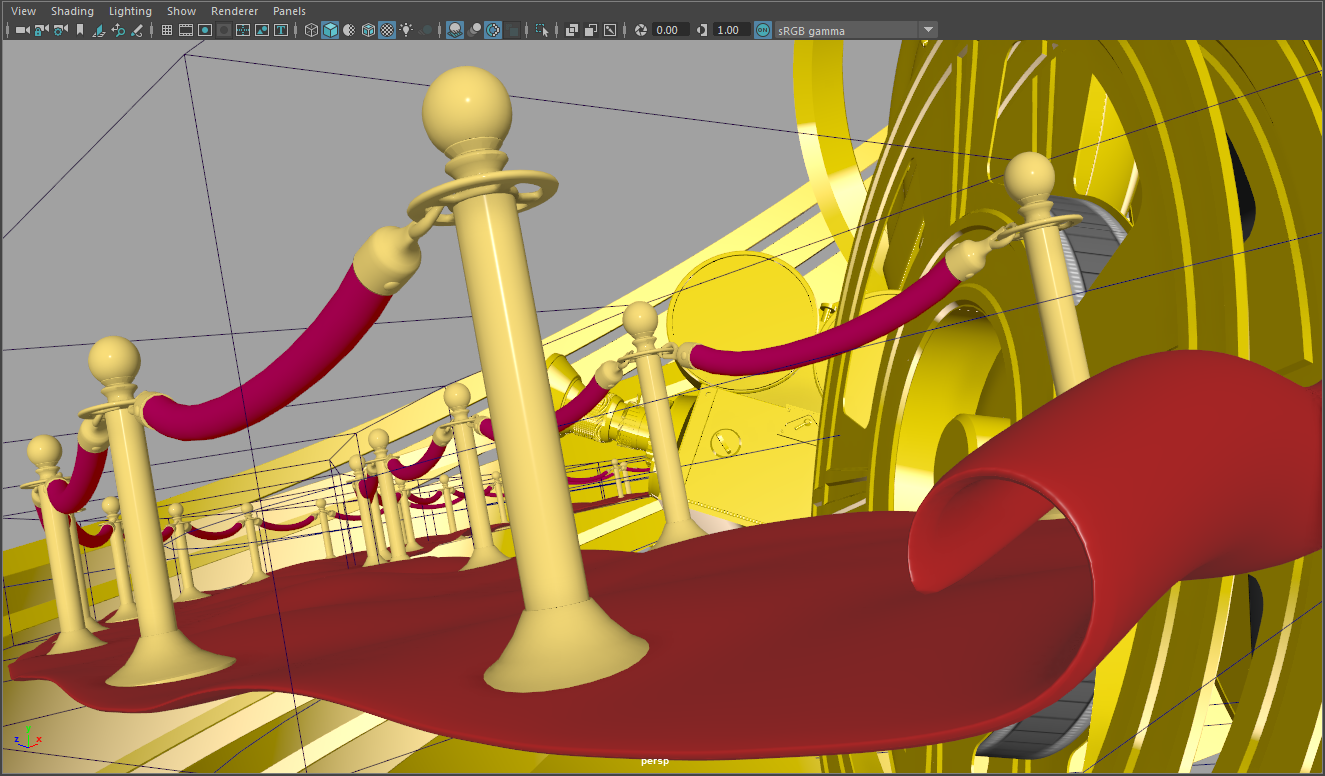This screenshot has height=776, width=1325.
Task: Toggle the color management ON button
Action: click(x=763, y=30)
